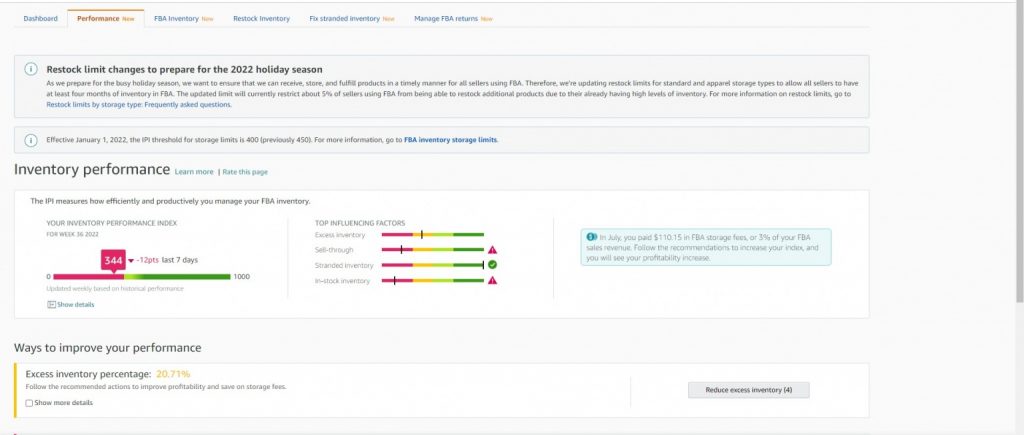Click the 20.71% excess inventory percentage
The image size is (1024, 435).
tap(173, 374)
